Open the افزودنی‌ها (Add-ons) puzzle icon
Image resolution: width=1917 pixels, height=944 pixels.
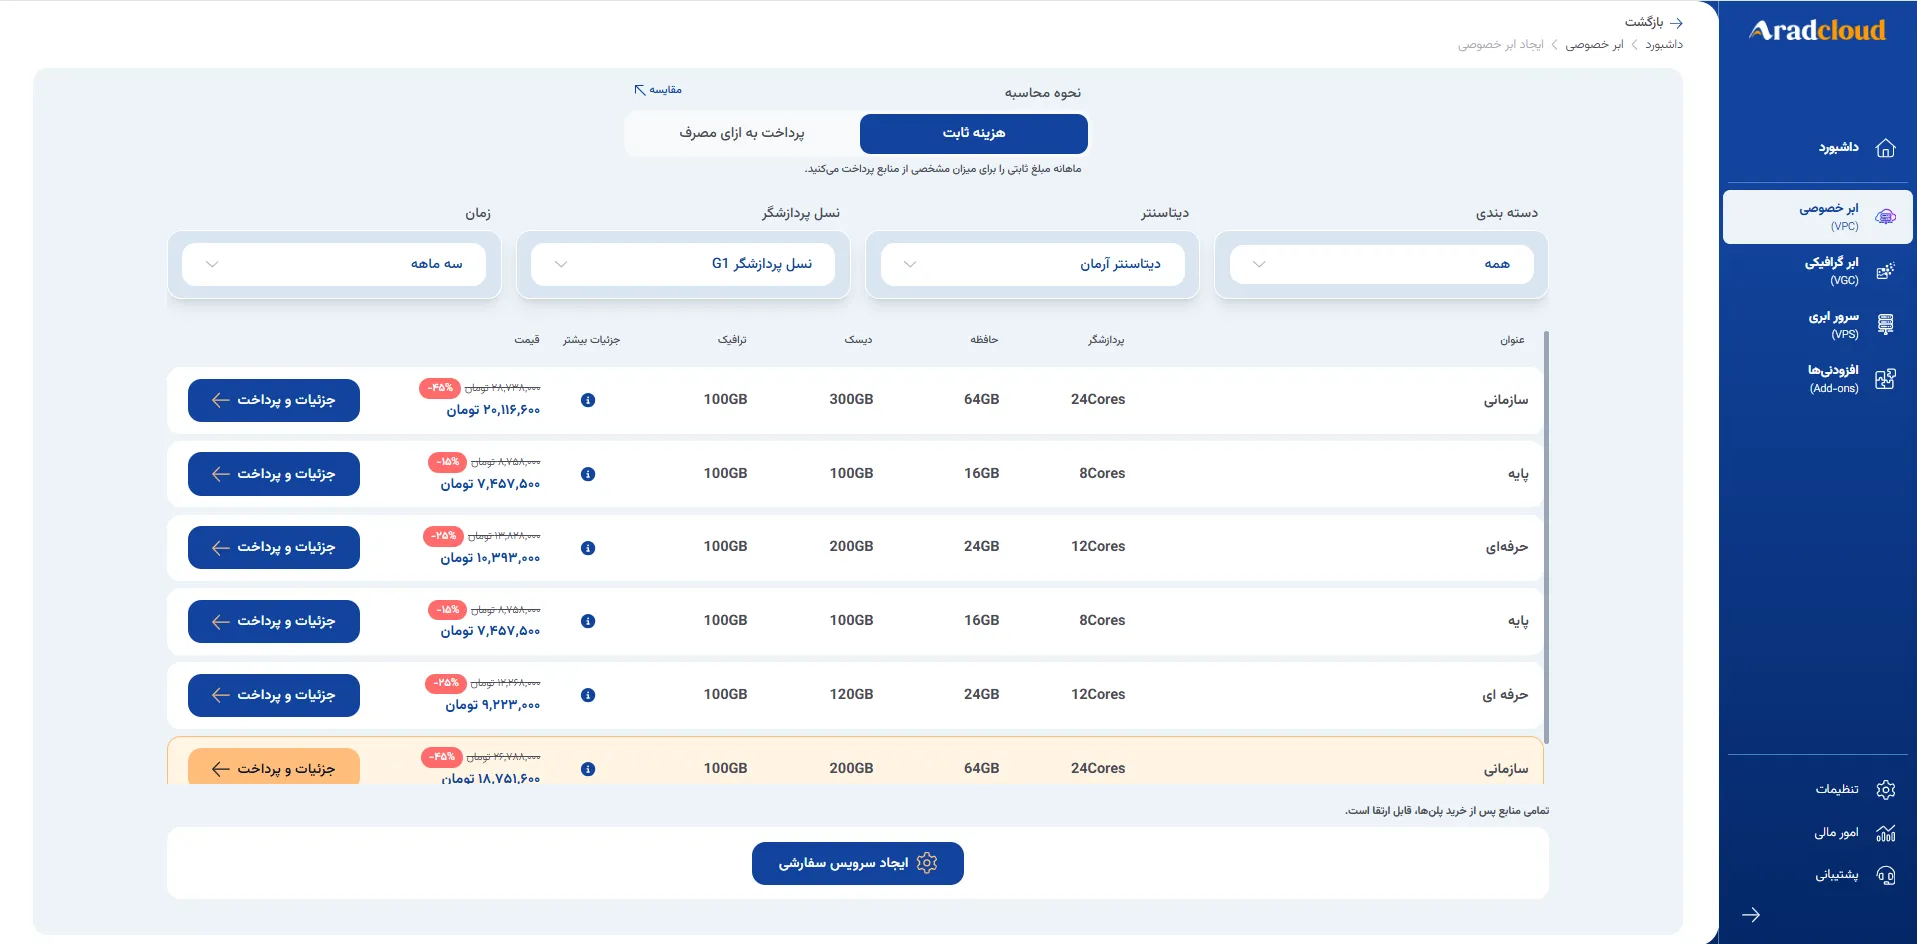pyautogui.click(x=1885, y=379)
